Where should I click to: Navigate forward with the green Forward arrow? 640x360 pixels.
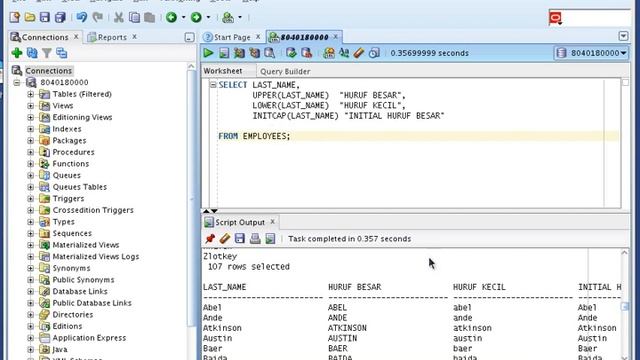[196, 17]
